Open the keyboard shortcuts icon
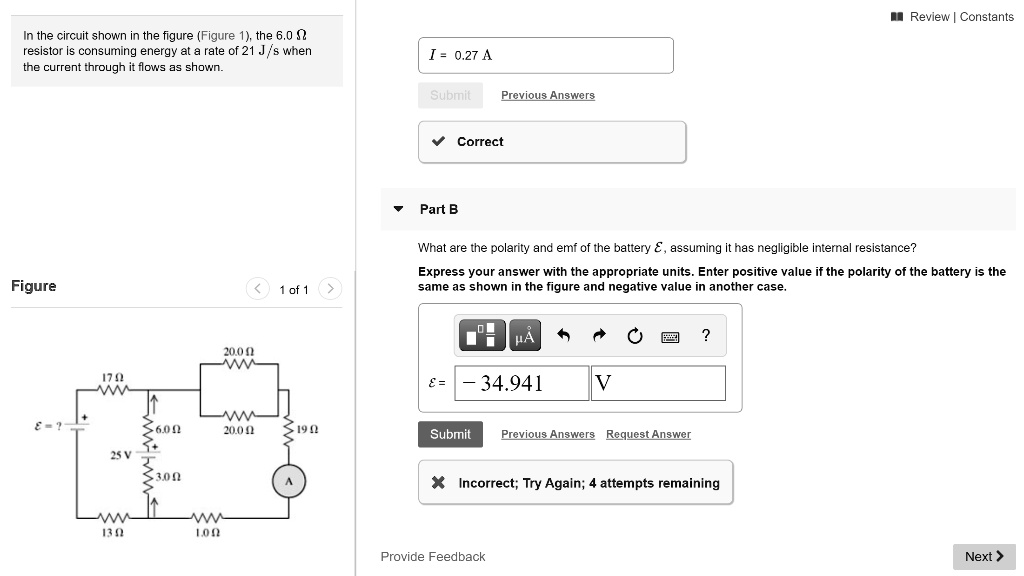This screenshot has height=576, width=1024. 668,335
